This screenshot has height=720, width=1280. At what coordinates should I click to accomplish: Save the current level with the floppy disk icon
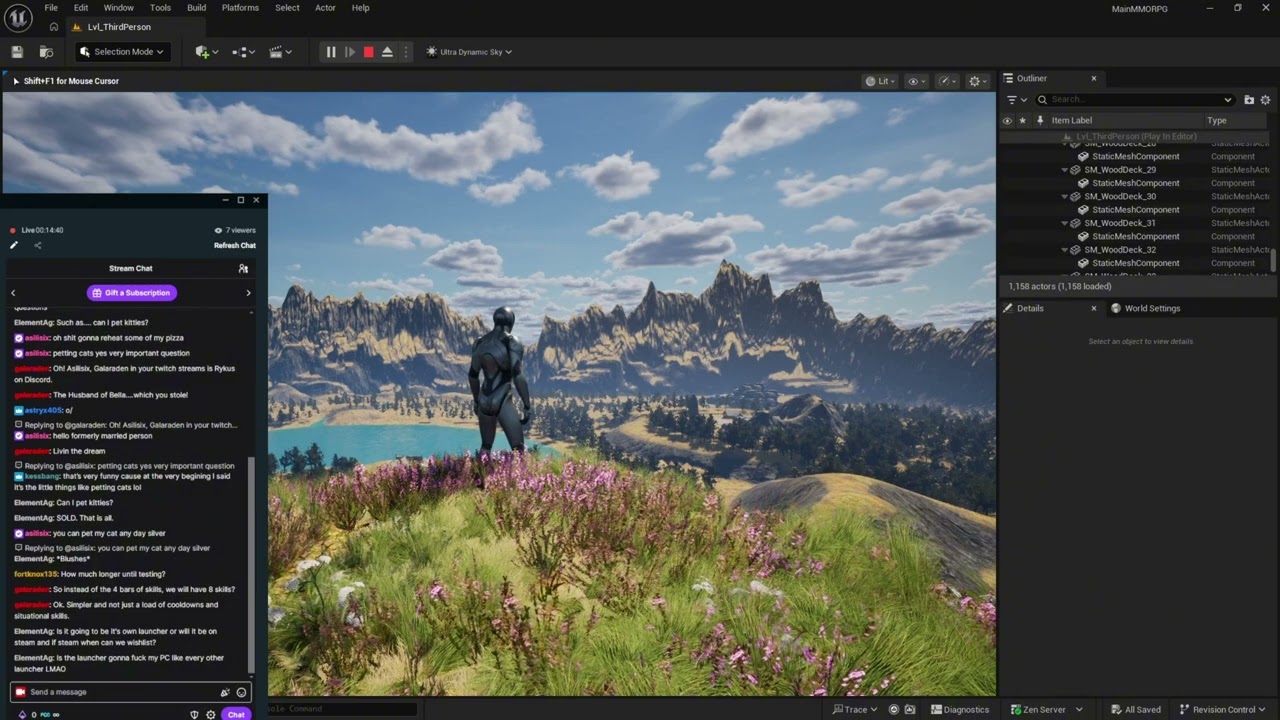pos(17,52)
